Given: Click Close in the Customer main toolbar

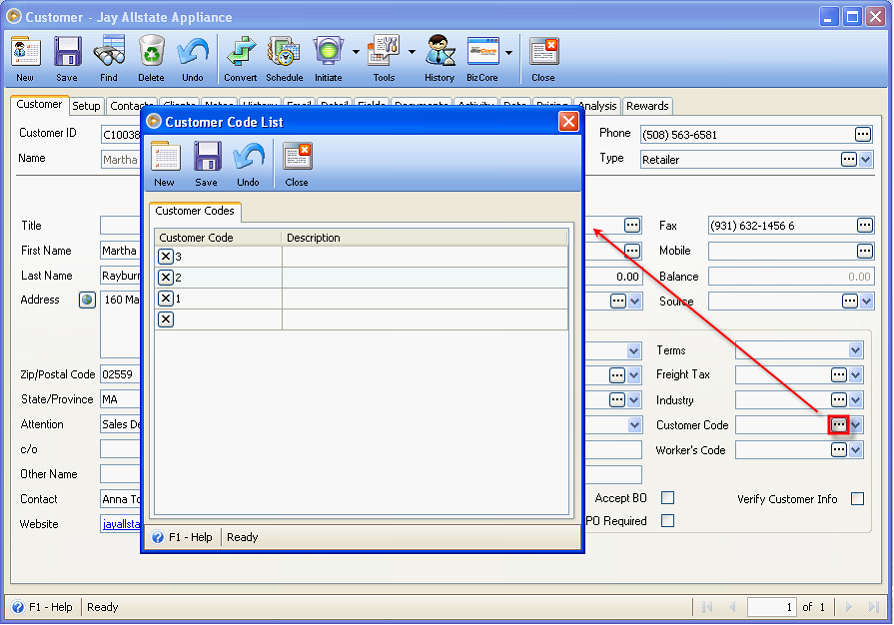Looking at the screenshot, I should click(543, 59).
